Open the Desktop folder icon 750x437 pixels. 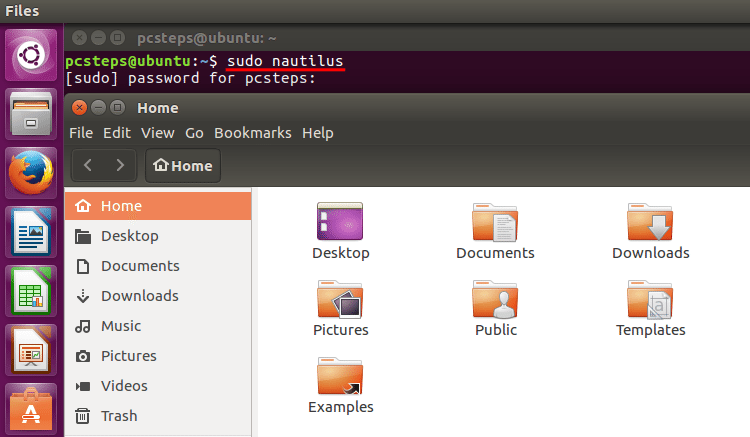coord(340,221)
